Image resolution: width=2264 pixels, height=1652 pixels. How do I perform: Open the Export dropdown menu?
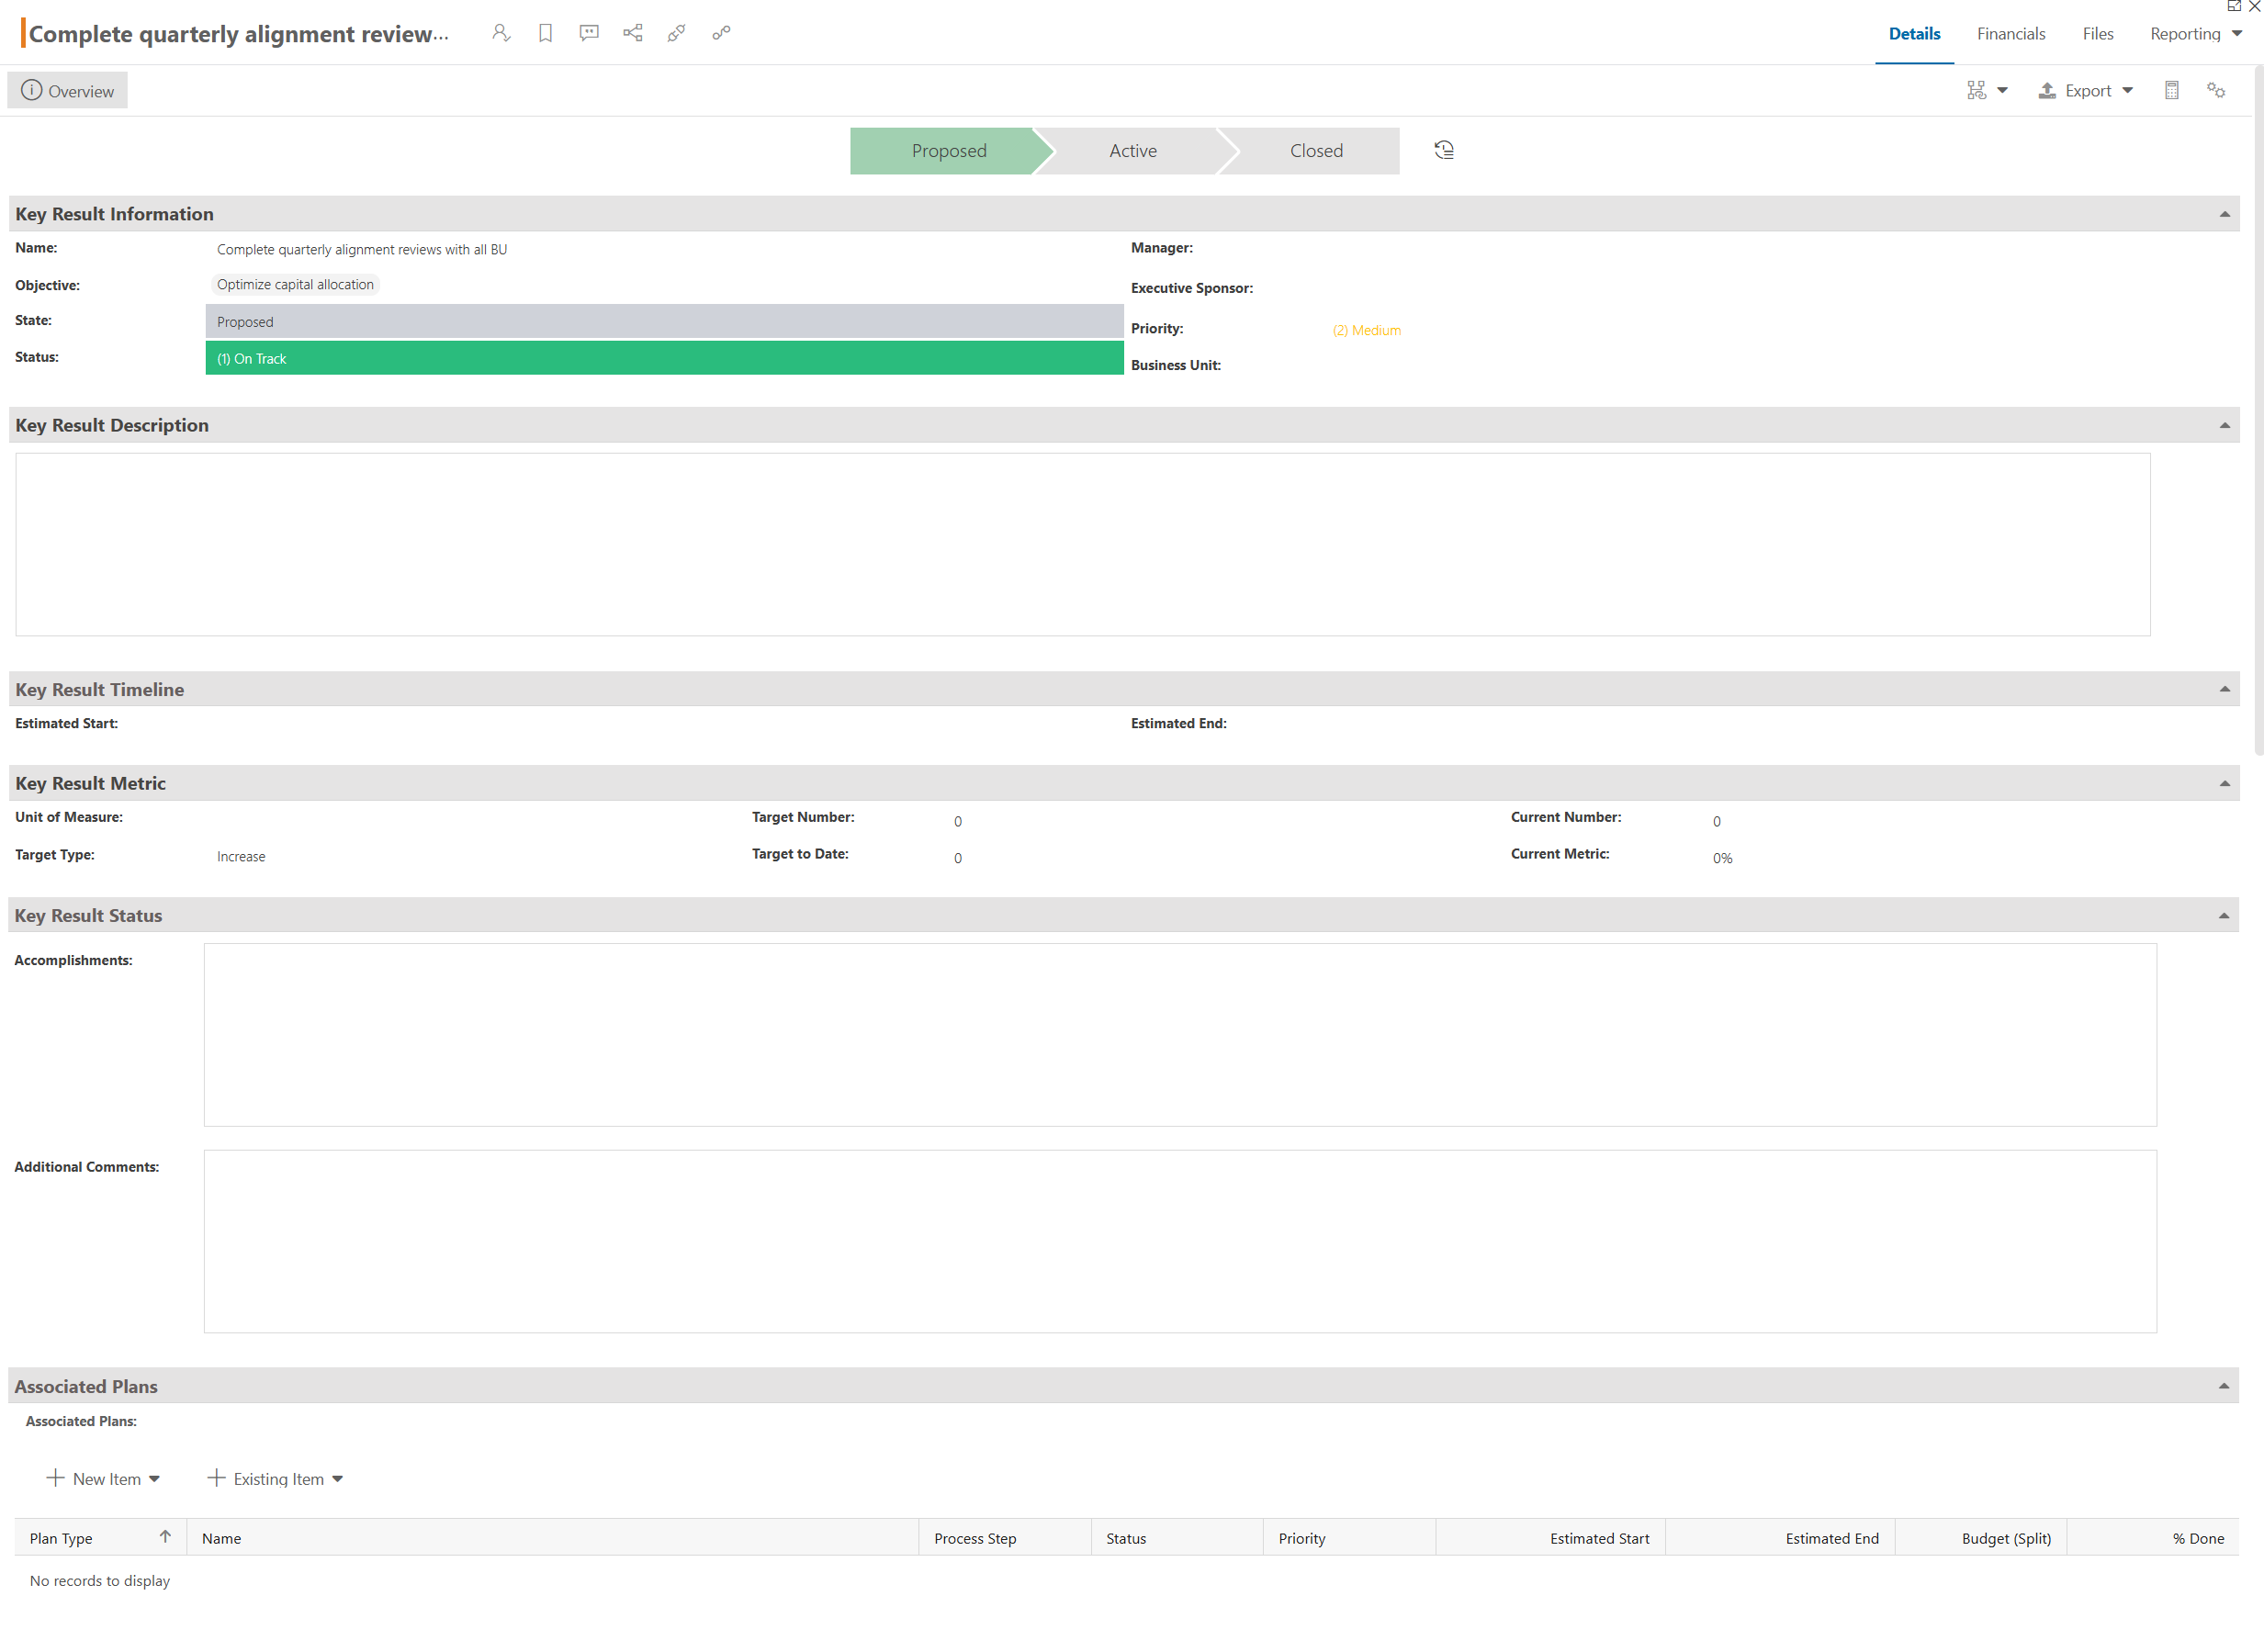click(x=2086, y=91)
